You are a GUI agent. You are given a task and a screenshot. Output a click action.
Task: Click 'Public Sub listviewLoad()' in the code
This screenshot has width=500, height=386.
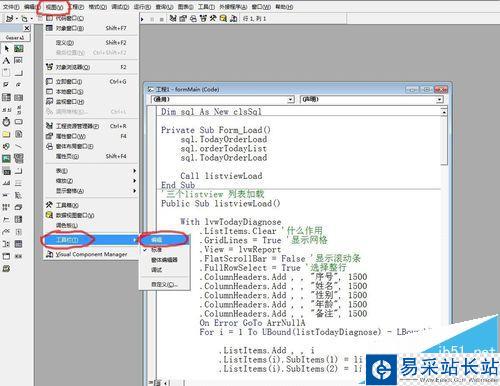pos(220,203)
